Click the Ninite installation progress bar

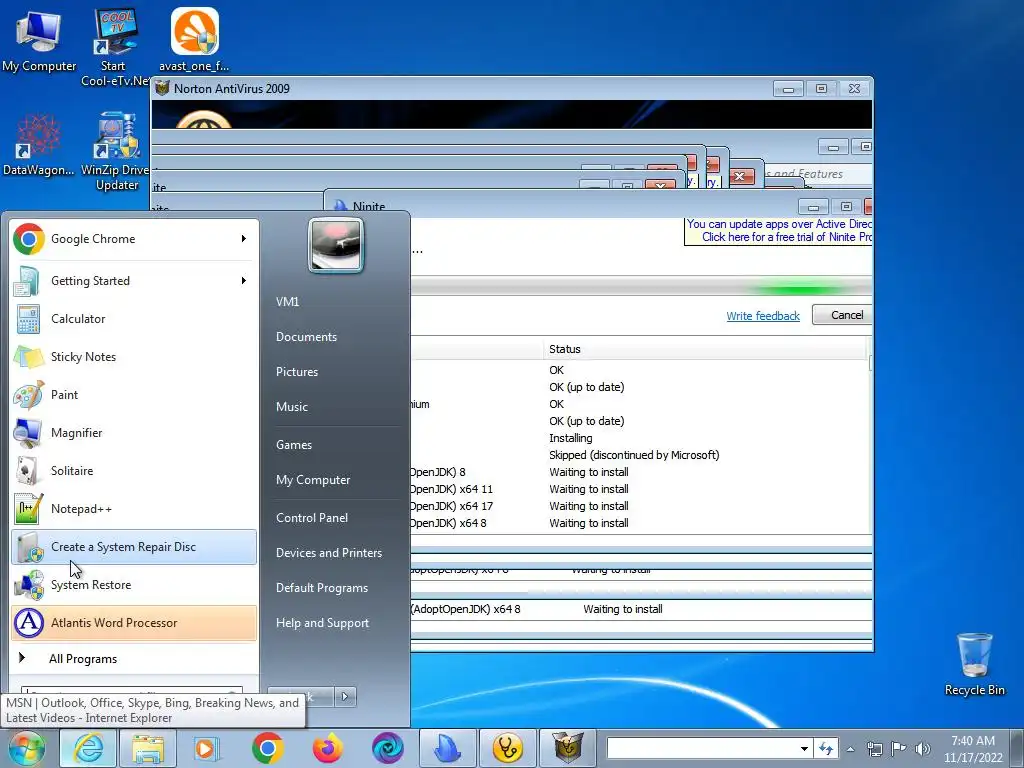(641, 287)
